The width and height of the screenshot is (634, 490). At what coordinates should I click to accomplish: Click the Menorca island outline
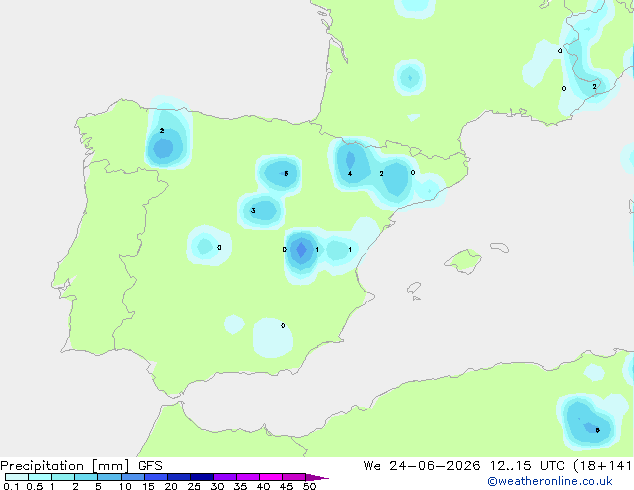pyautogui.click(x=500, y=247)
